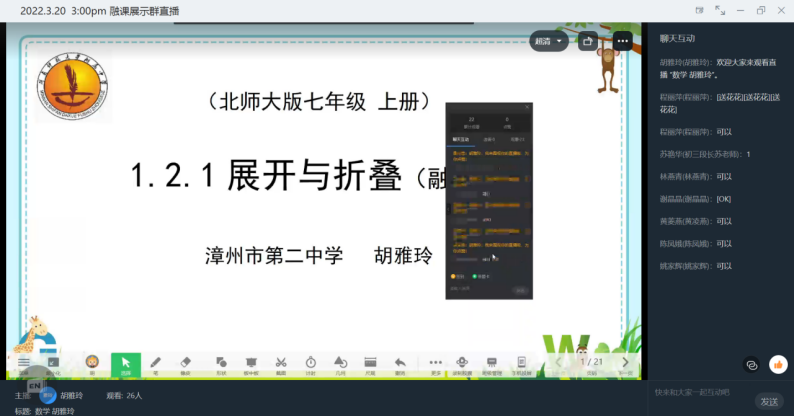Select the 聊天互动 chat tab header
This screenshot has width=794, height=416.
click(677, 38)
